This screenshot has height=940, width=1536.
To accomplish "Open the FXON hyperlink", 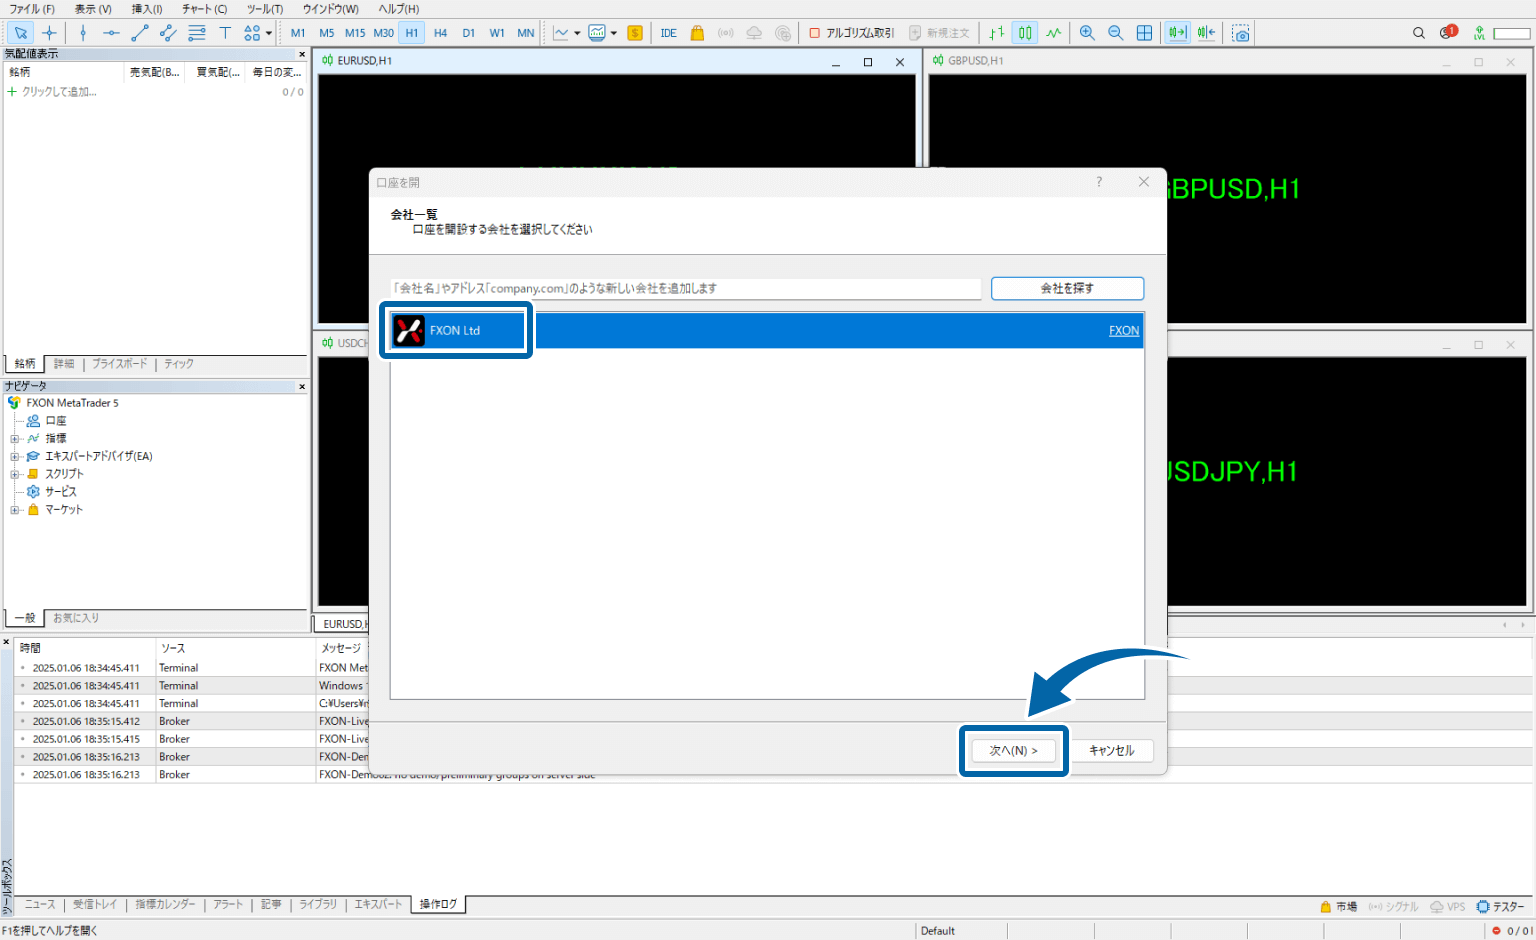I will coord(1124,331).
